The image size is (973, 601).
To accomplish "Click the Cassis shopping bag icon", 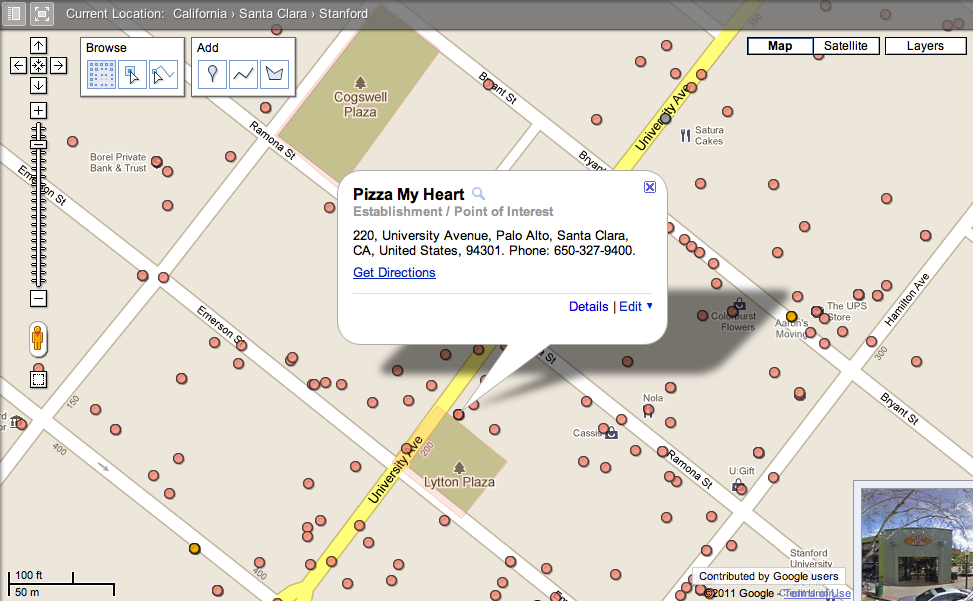I will click(612, 432).
